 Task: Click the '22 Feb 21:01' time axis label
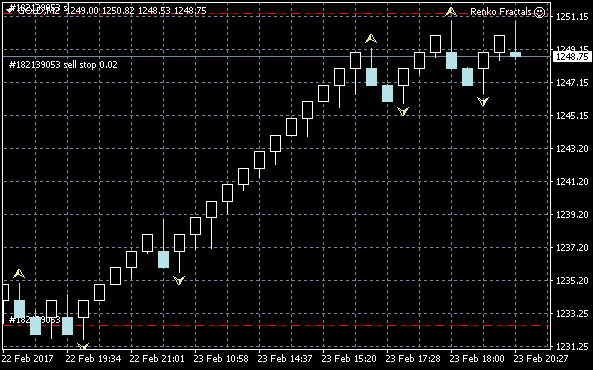157,358
